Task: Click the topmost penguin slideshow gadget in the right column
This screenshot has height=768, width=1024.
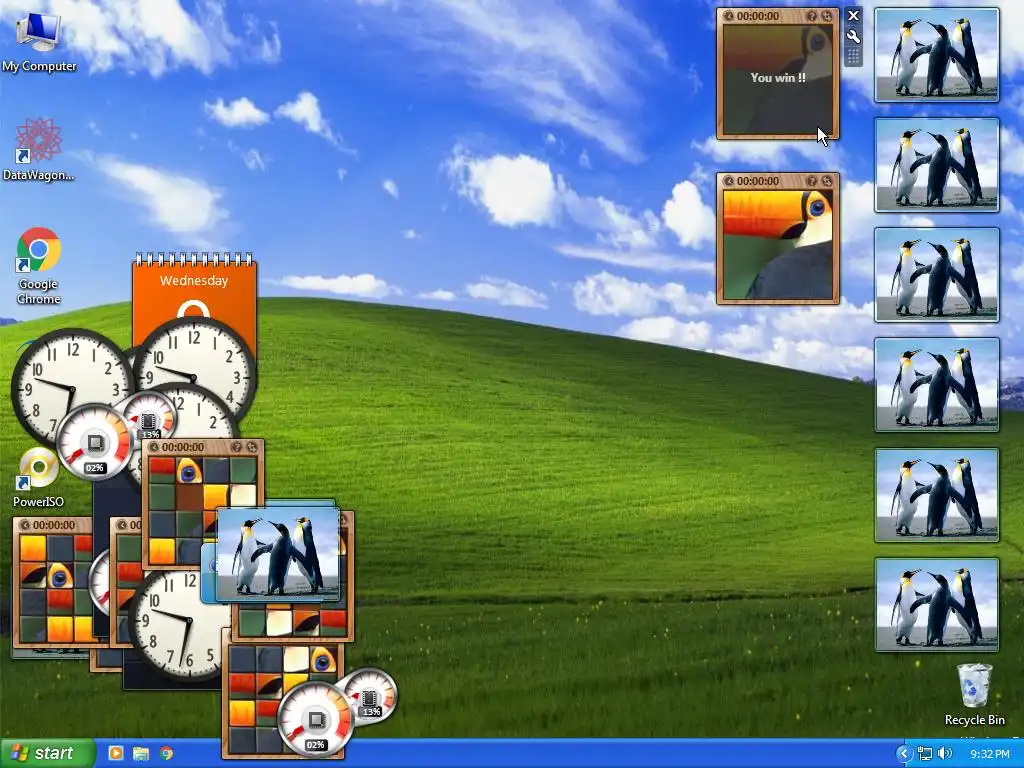Action: 936,55
